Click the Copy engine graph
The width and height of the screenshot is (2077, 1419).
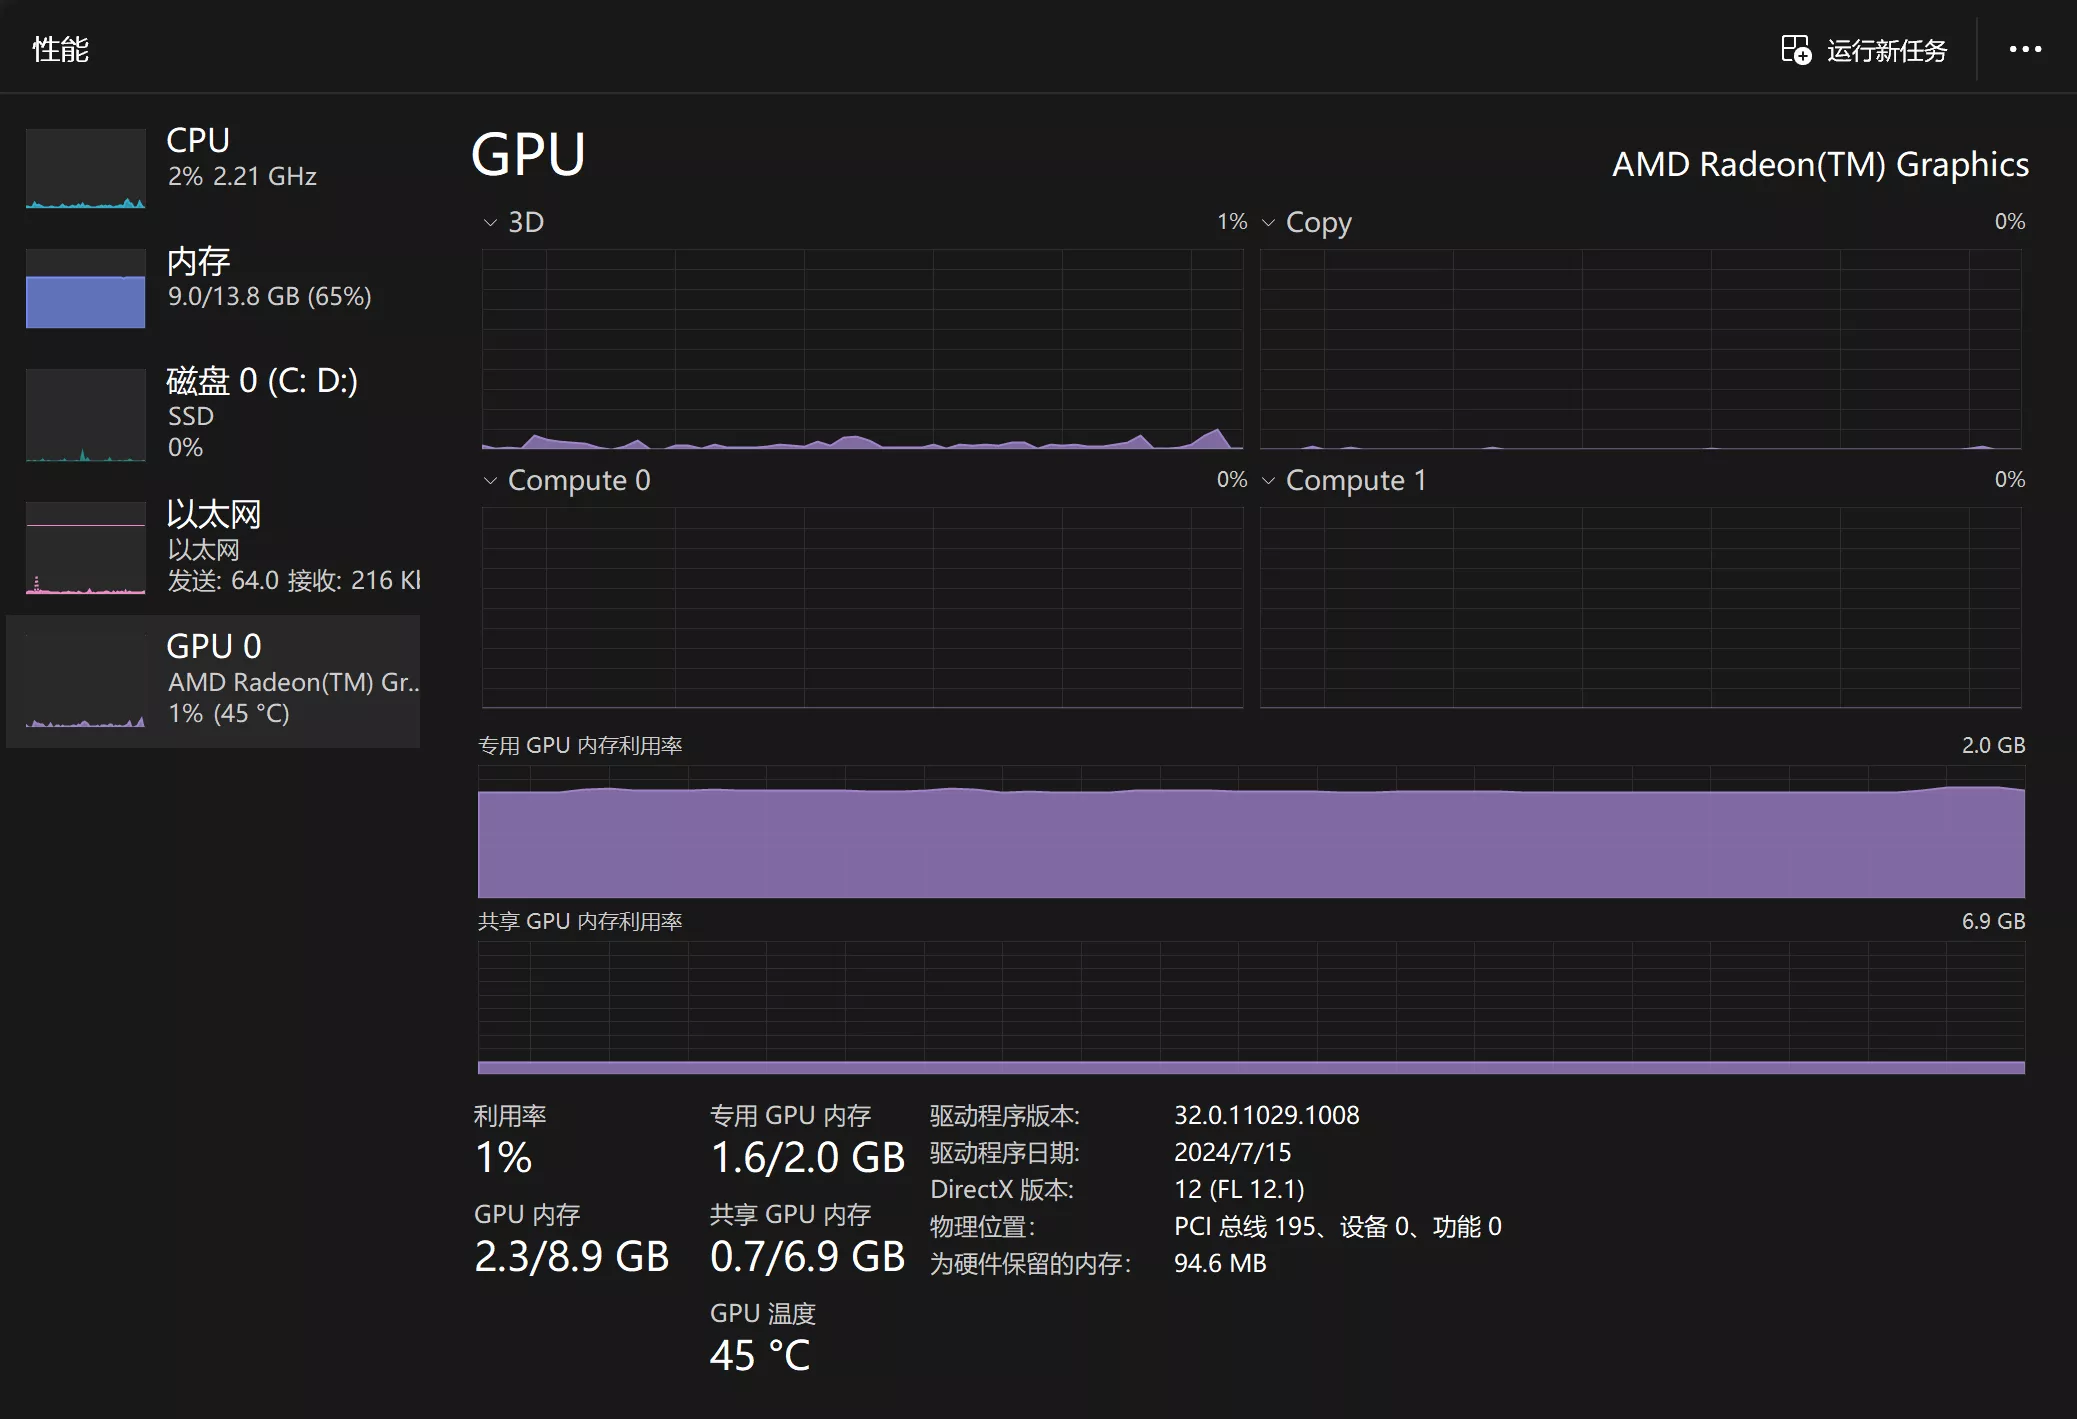(x=1640, y=349)
